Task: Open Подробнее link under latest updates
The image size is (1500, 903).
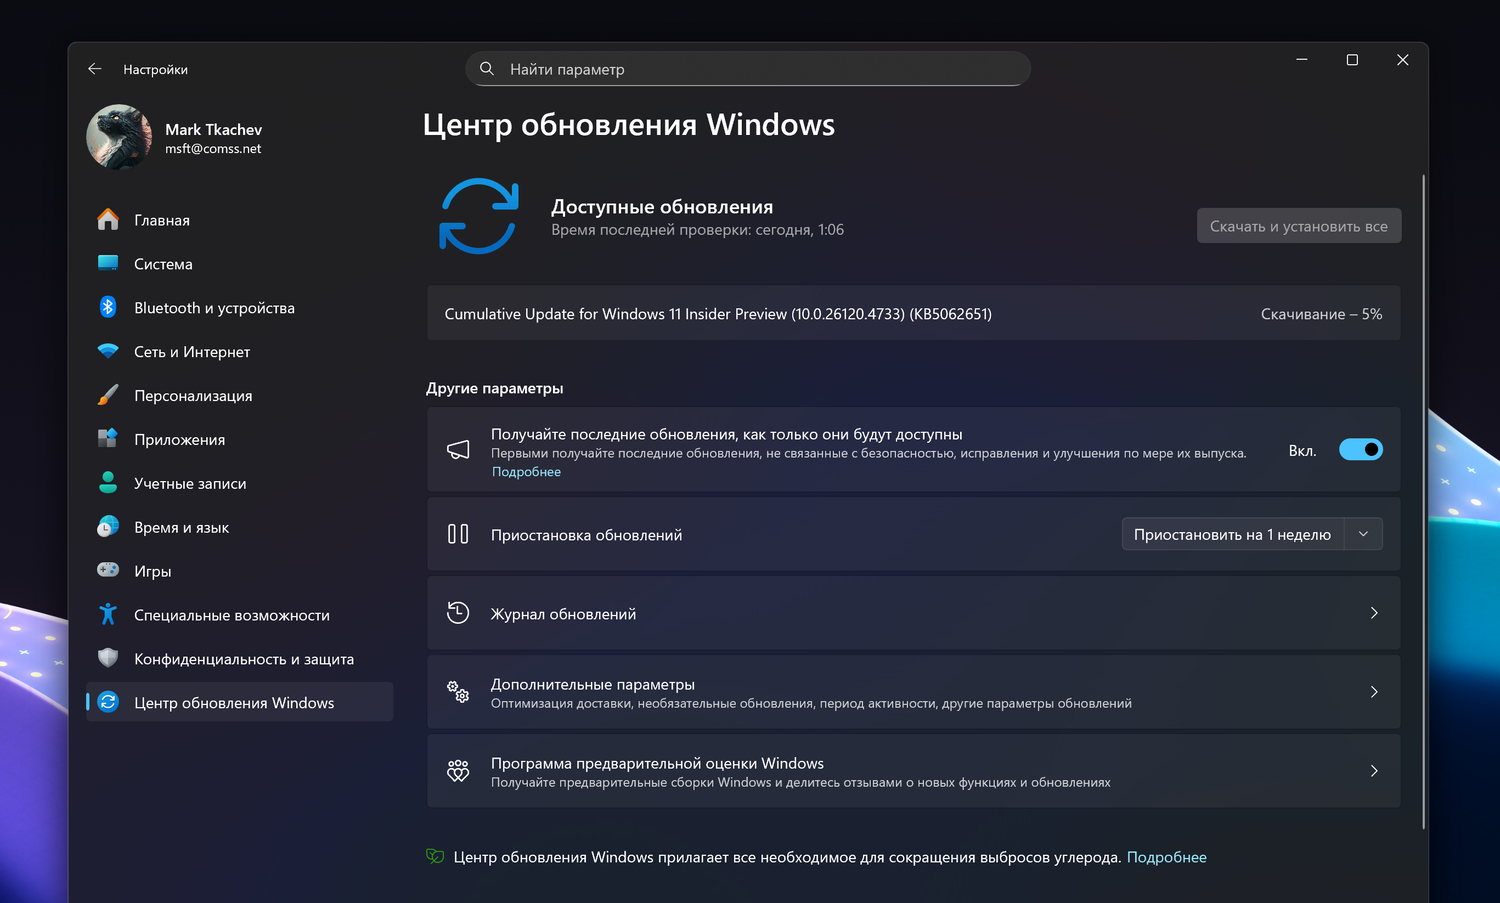Action: [x=526, y=472]
